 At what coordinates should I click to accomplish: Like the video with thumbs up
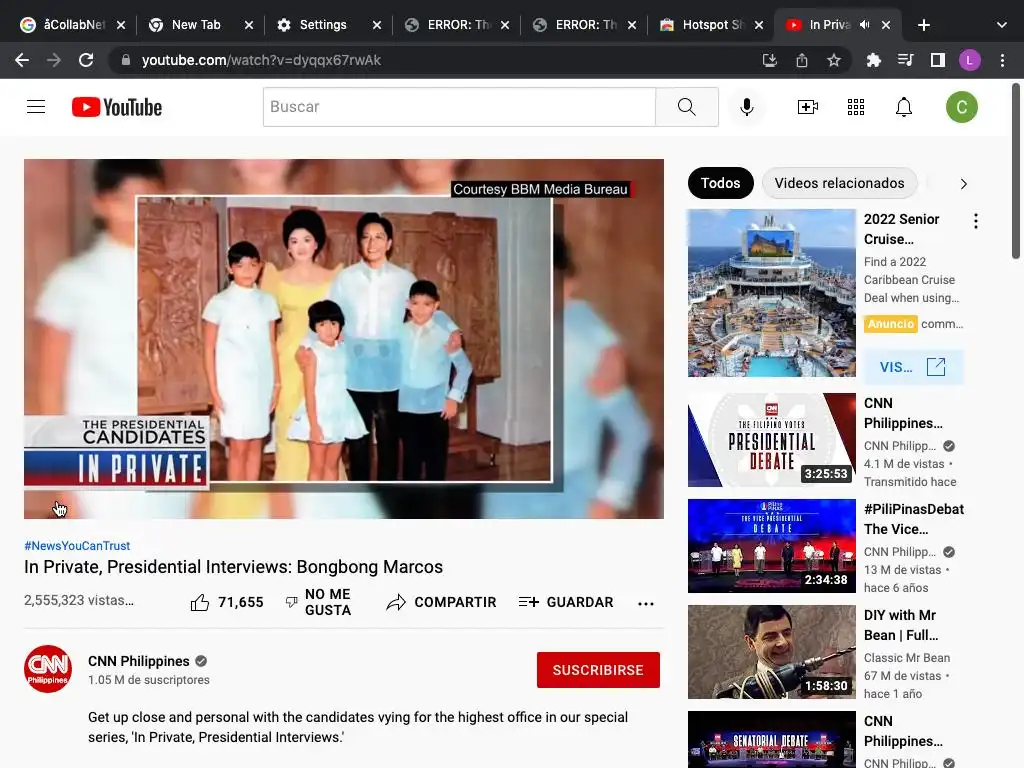click(x=200, y=602)
